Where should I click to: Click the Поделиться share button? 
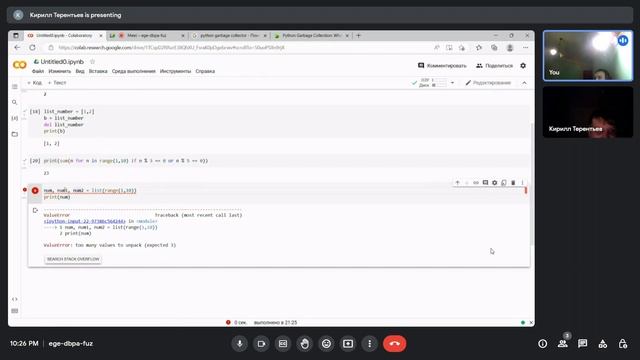coord(494,65)
